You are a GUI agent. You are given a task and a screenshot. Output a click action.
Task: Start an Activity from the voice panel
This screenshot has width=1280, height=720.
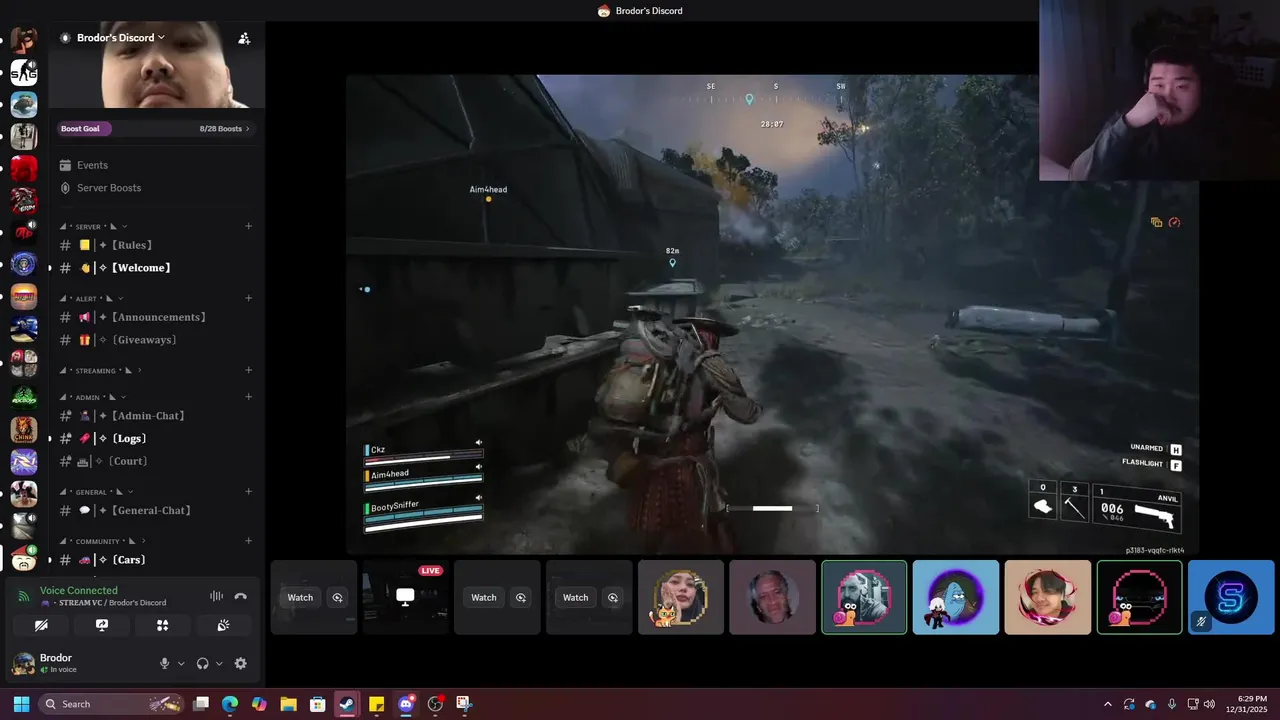[162, 625]
